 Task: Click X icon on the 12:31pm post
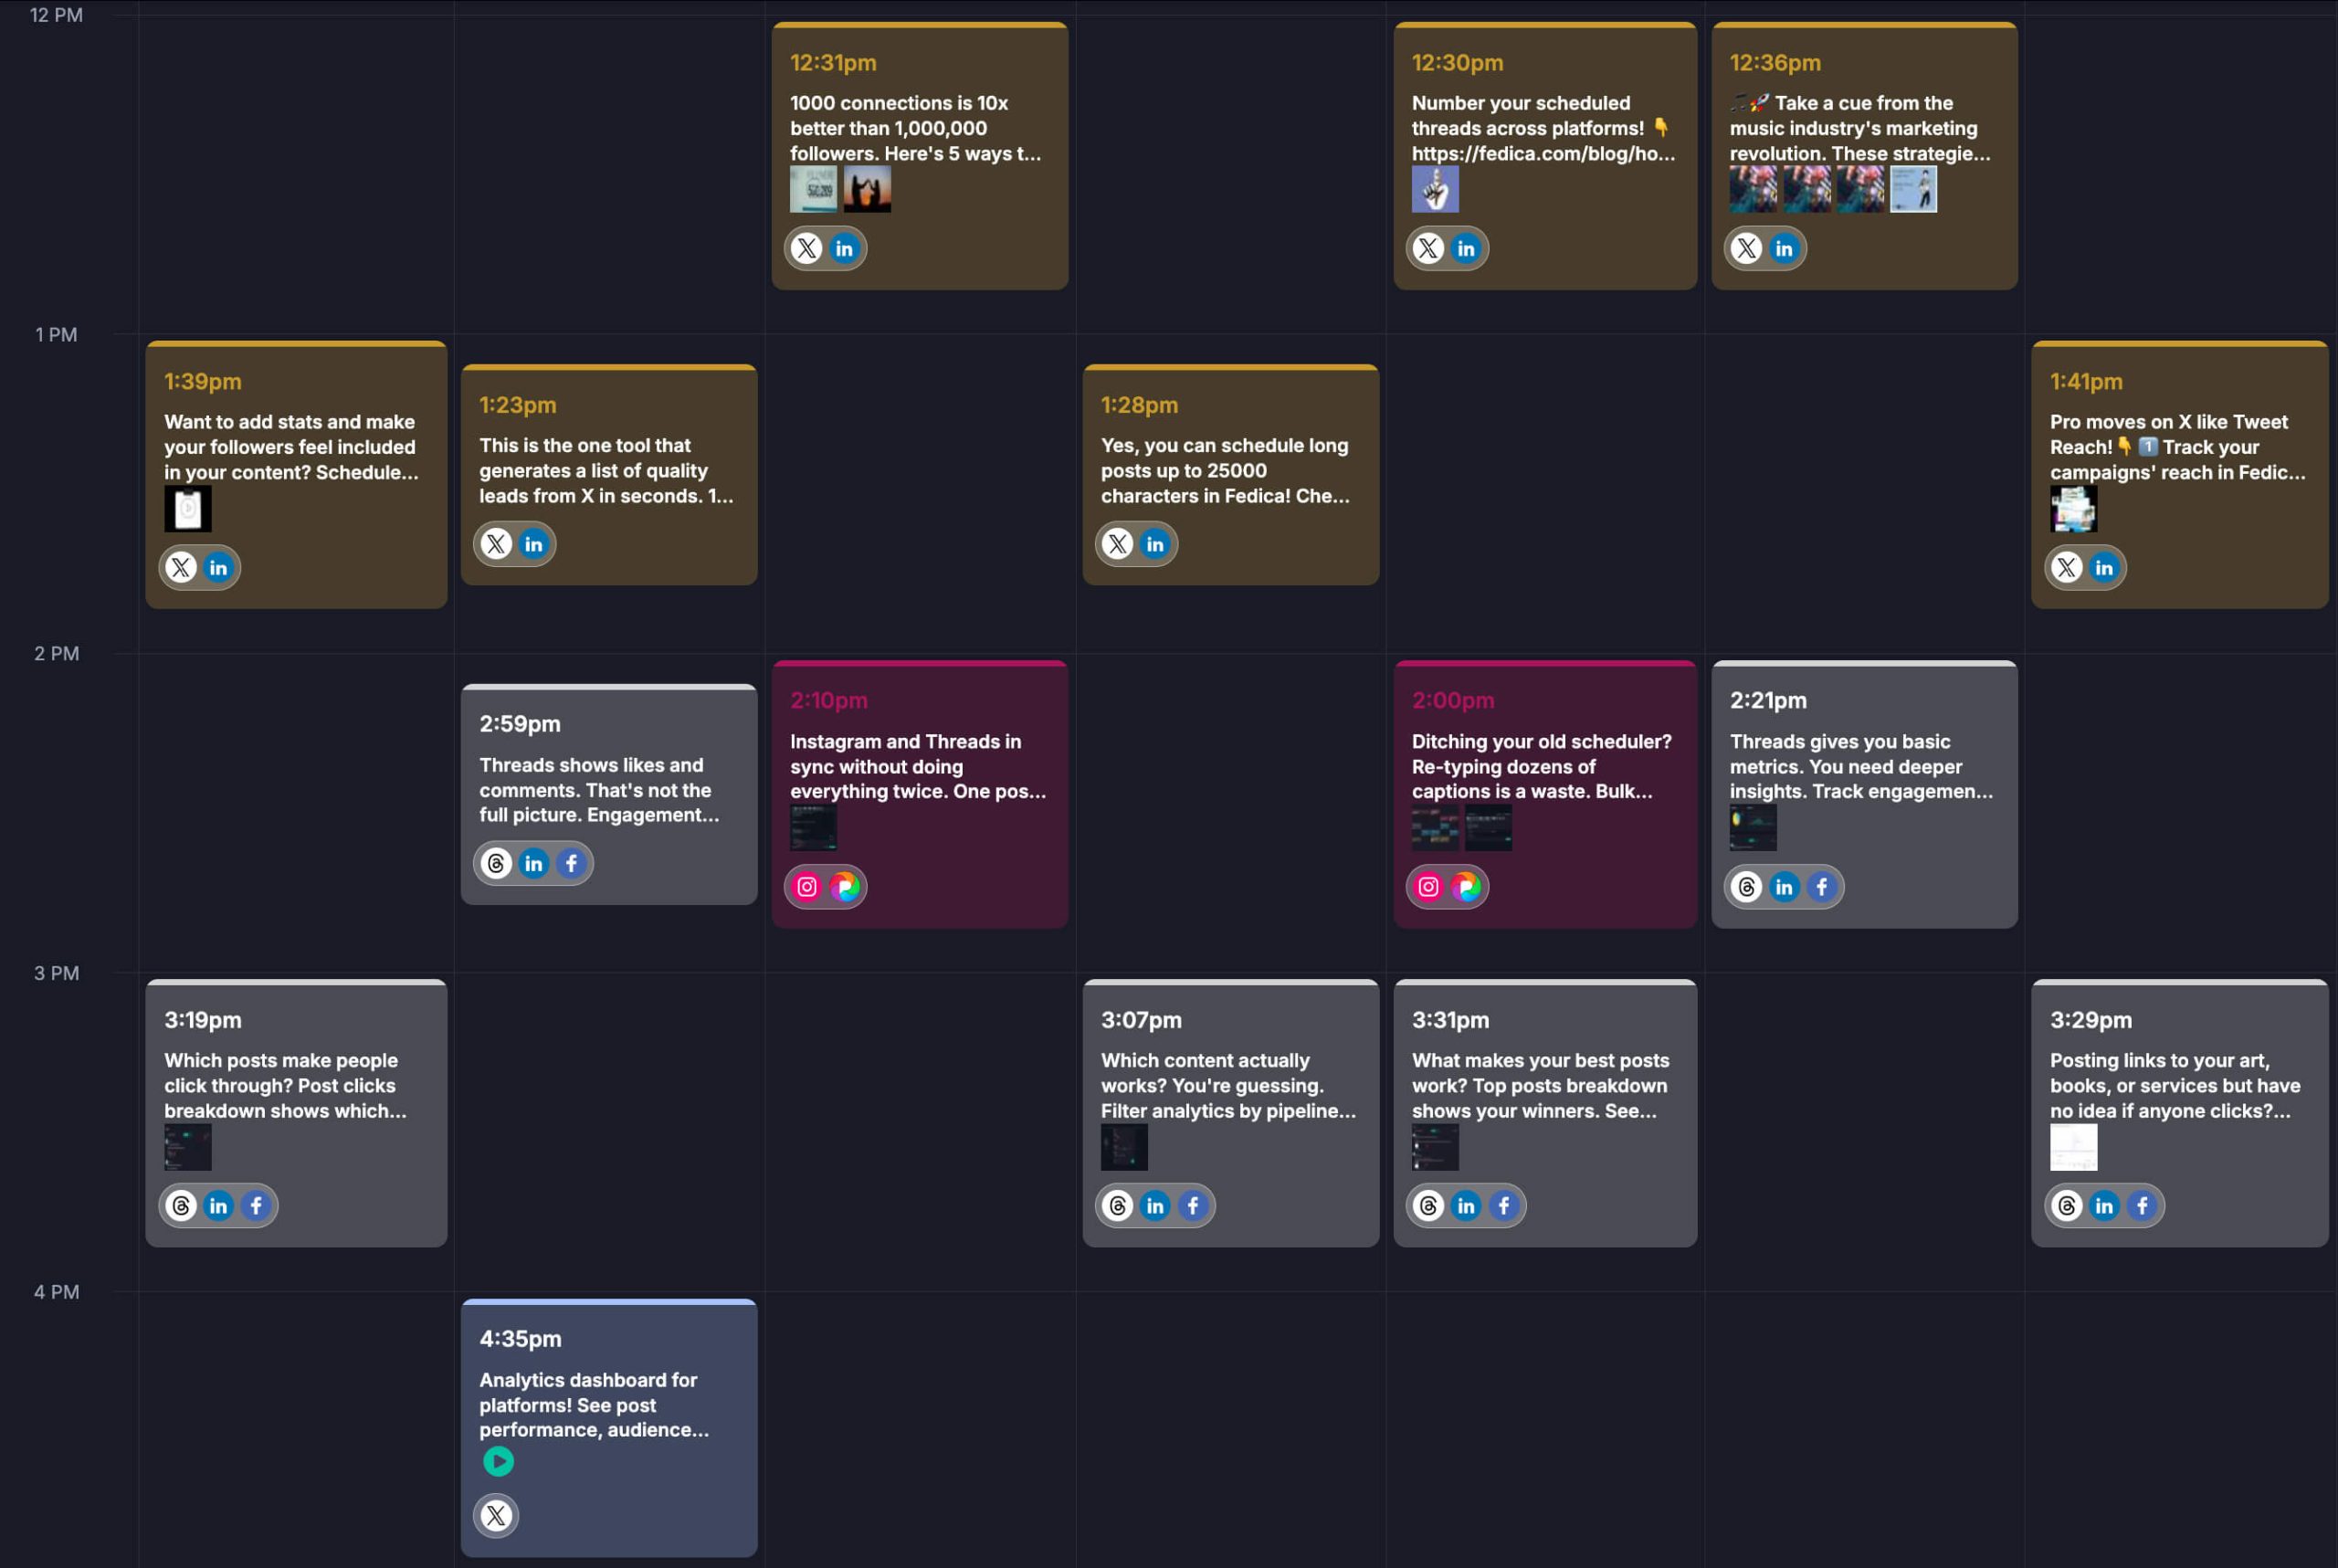coord(807,248)
